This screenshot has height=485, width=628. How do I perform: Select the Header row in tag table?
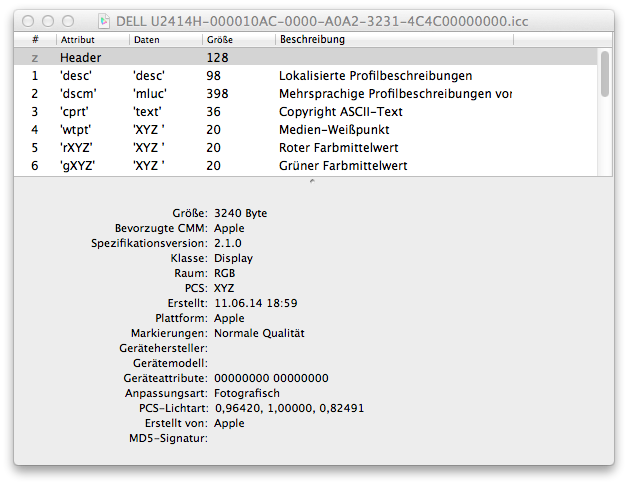click(306, 57)
